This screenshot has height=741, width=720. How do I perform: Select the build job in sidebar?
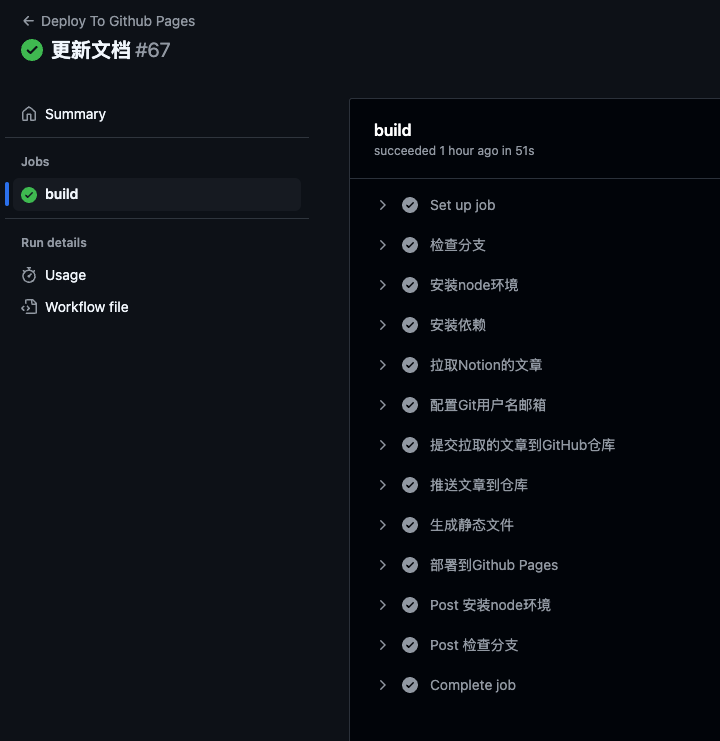(157, 194)
